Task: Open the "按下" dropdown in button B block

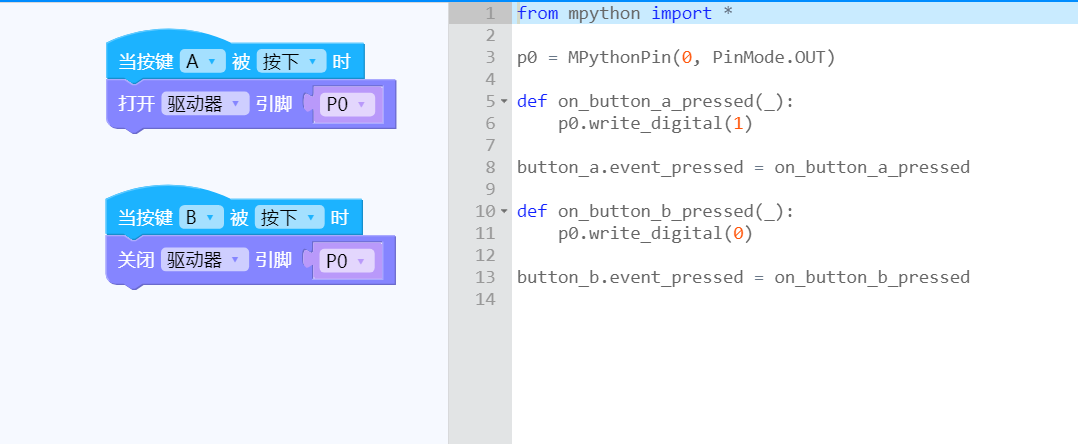Action: (x=289, y=217)
